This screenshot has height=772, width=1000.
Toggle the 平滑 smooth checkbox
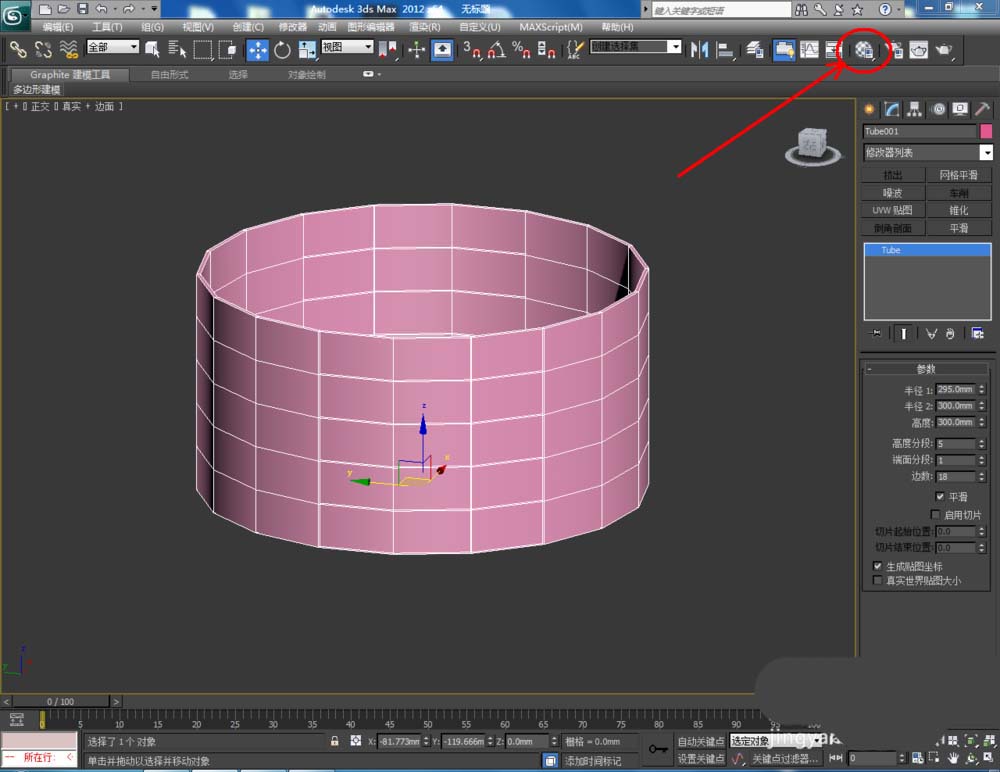coord(940,496)
